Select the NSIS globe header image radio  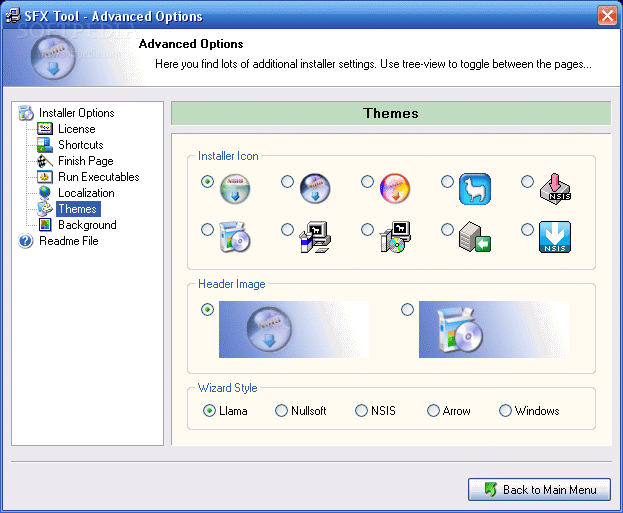point(207,310)
